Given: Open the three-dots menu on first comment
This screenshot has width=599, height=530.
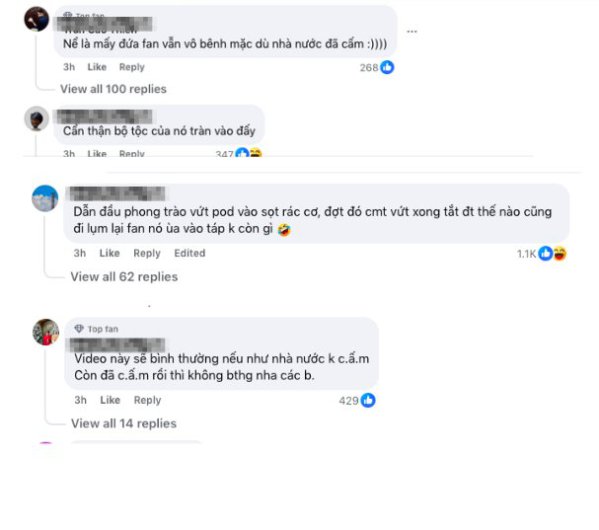Looking at the screenshot, I should (x=411, y=31).
